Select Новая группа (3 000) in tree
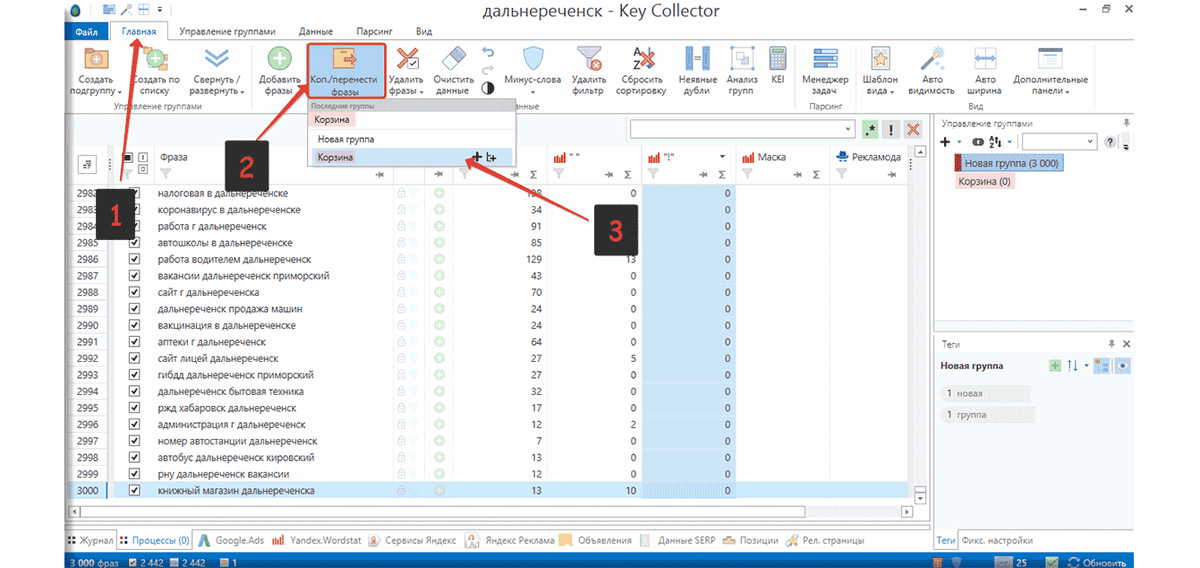1200x568 pixels. tap(1011, 163)
